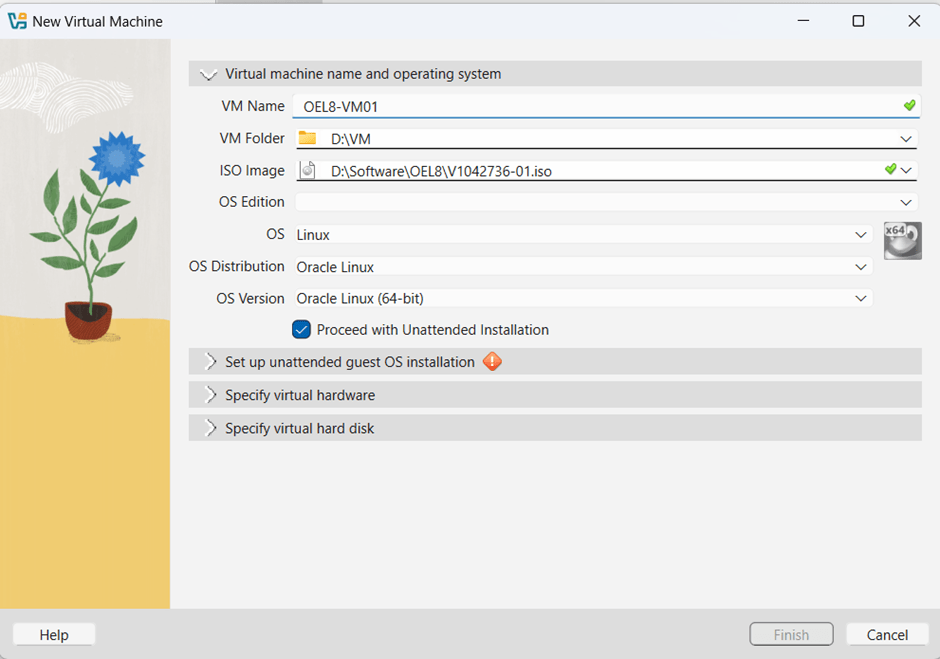The image size is (940, 659).
Task: Open the VM Folder dropdown
Action: (x=906, y=139)
